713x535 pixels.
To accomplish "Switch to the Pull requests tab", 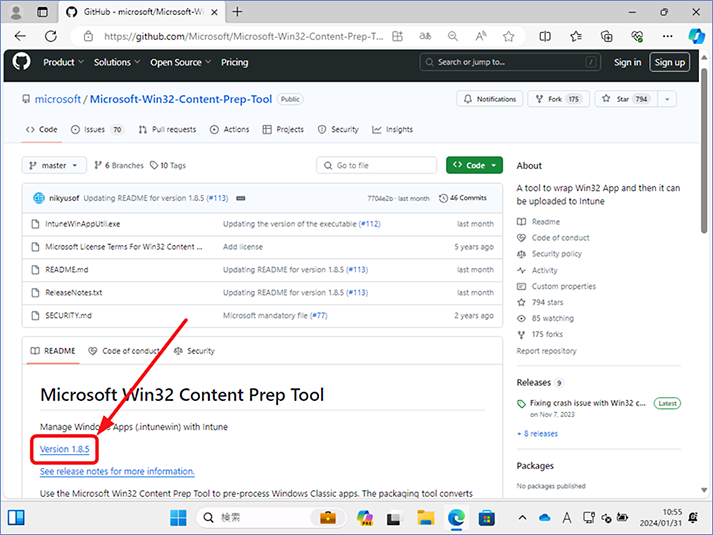I will point(167,130).
